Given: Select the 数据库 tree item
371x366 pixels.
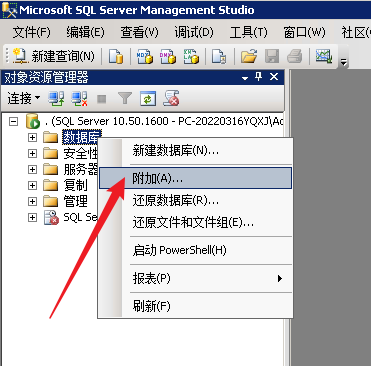Looking at the screenshot, I should (x=82, y=137).
